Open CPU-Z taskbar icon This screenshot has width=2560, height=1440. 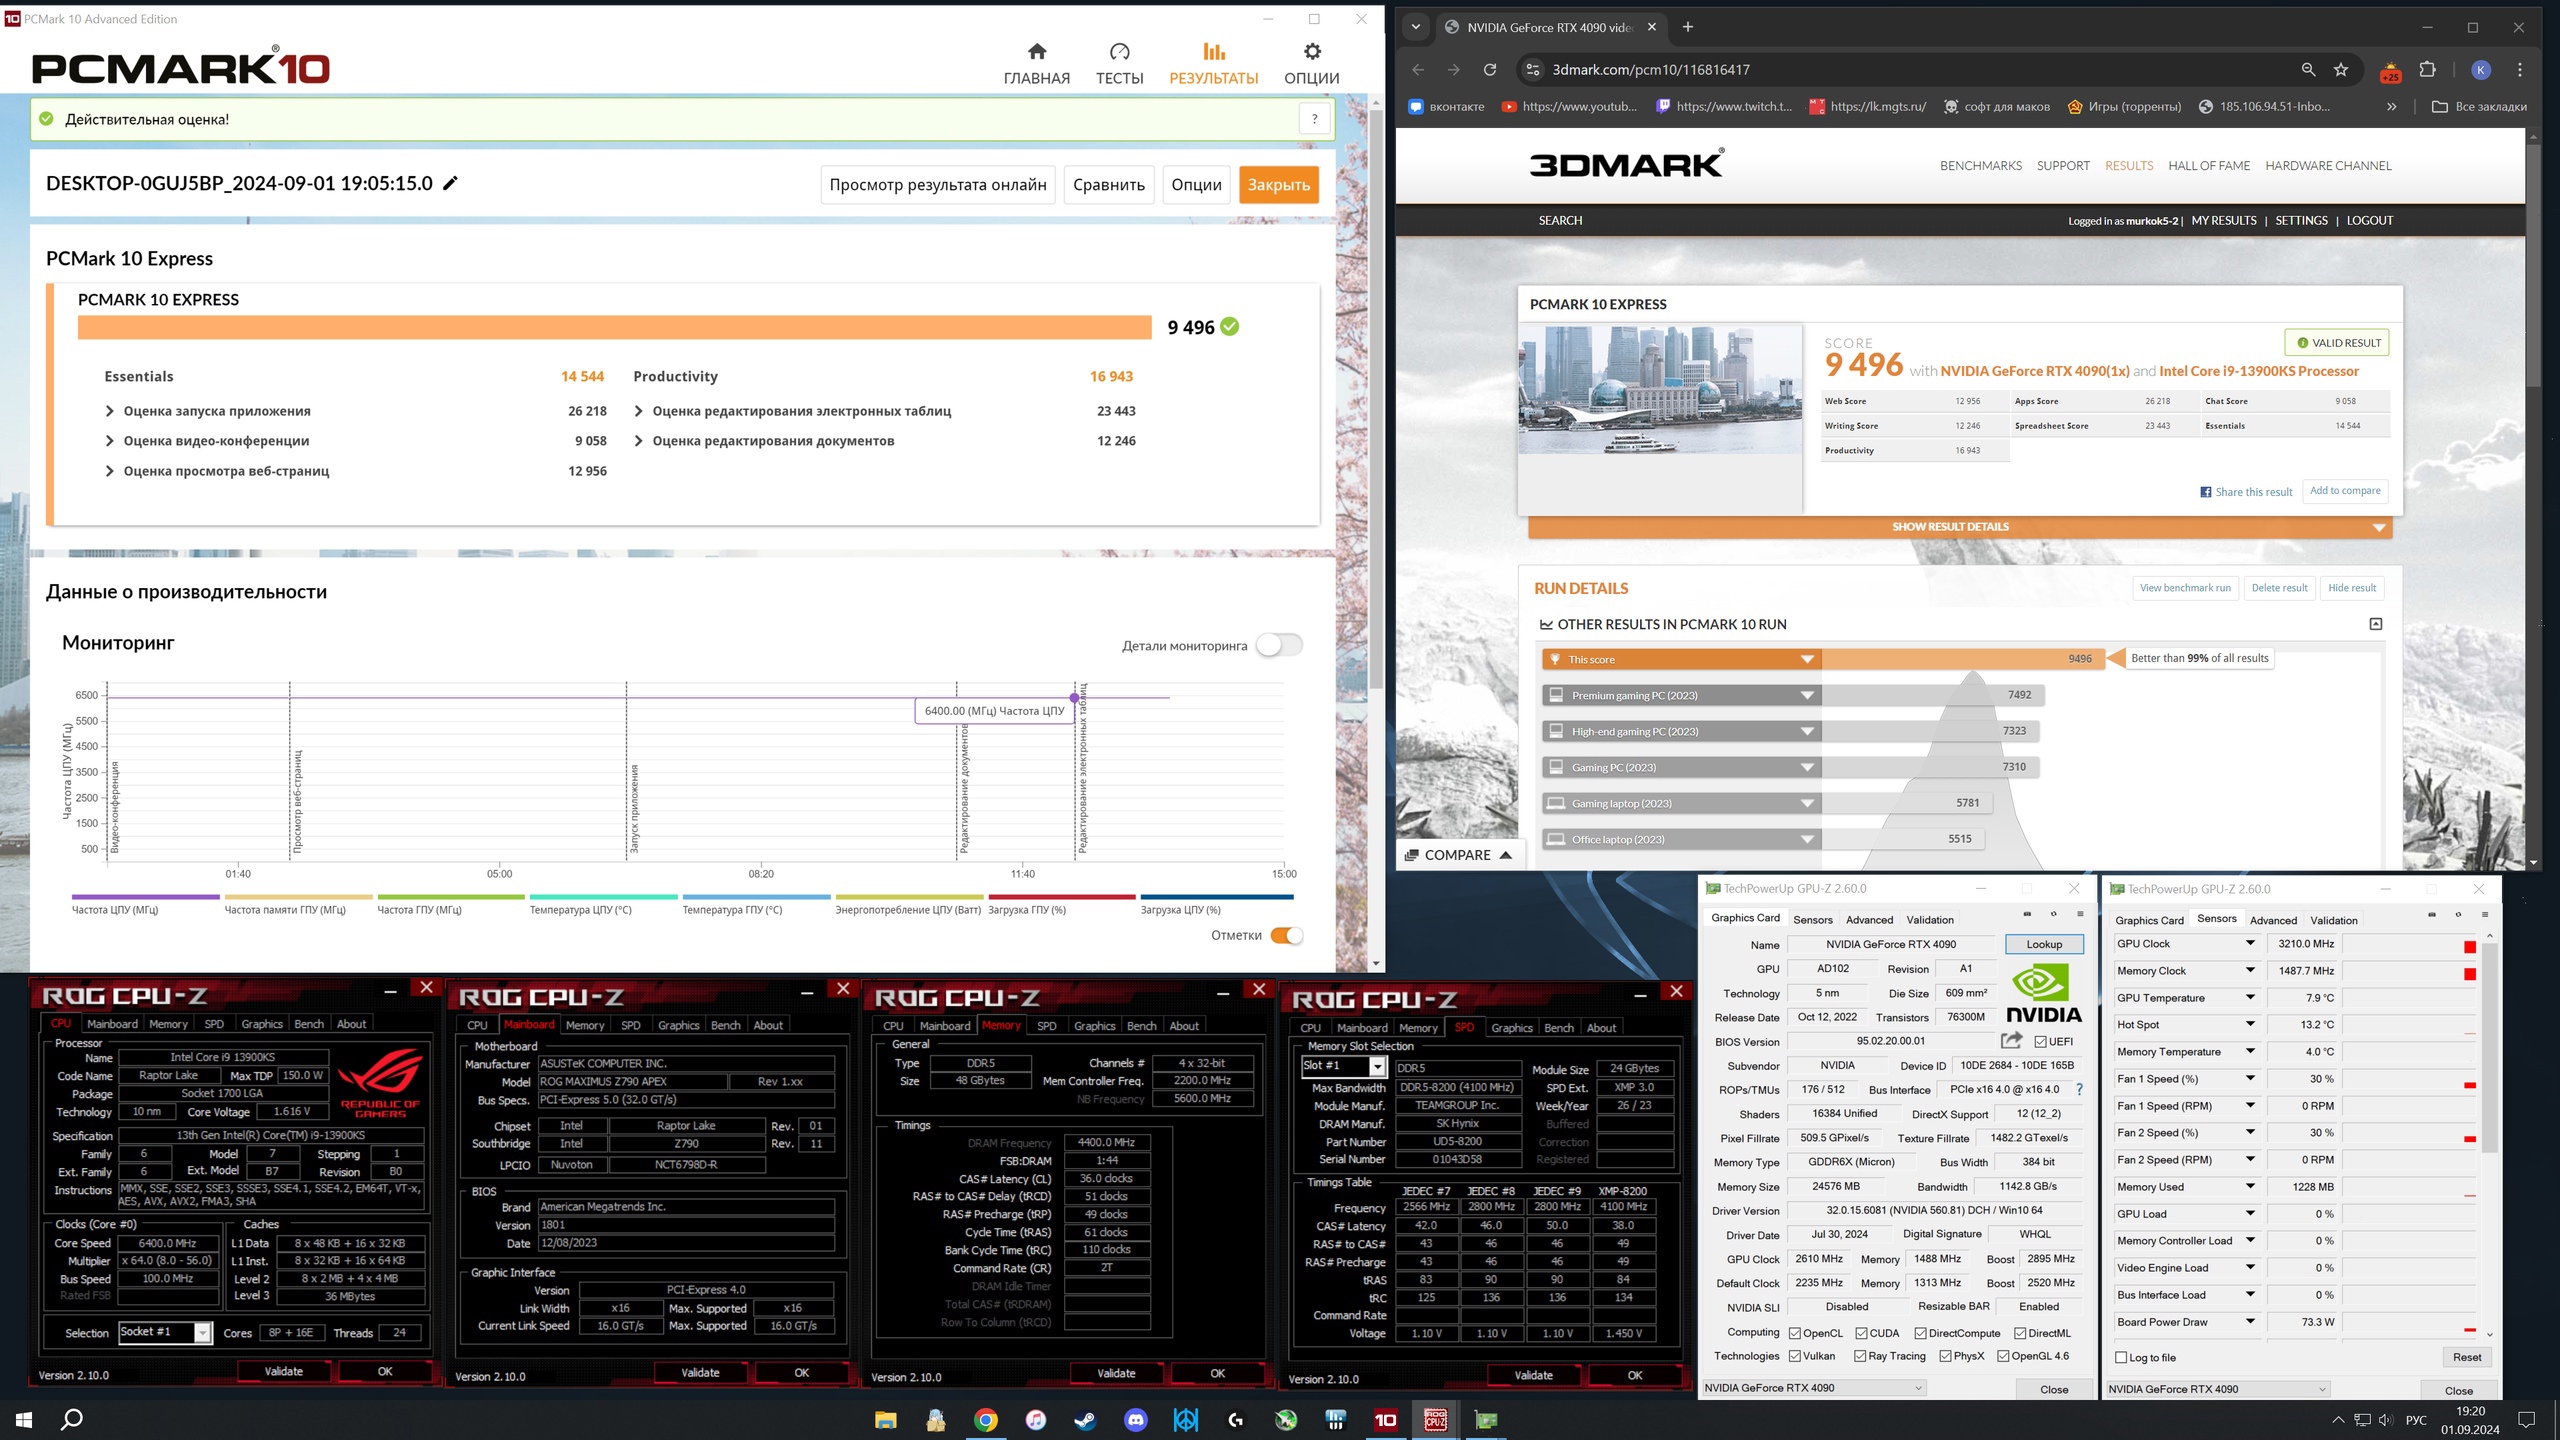point(1436,1420)
